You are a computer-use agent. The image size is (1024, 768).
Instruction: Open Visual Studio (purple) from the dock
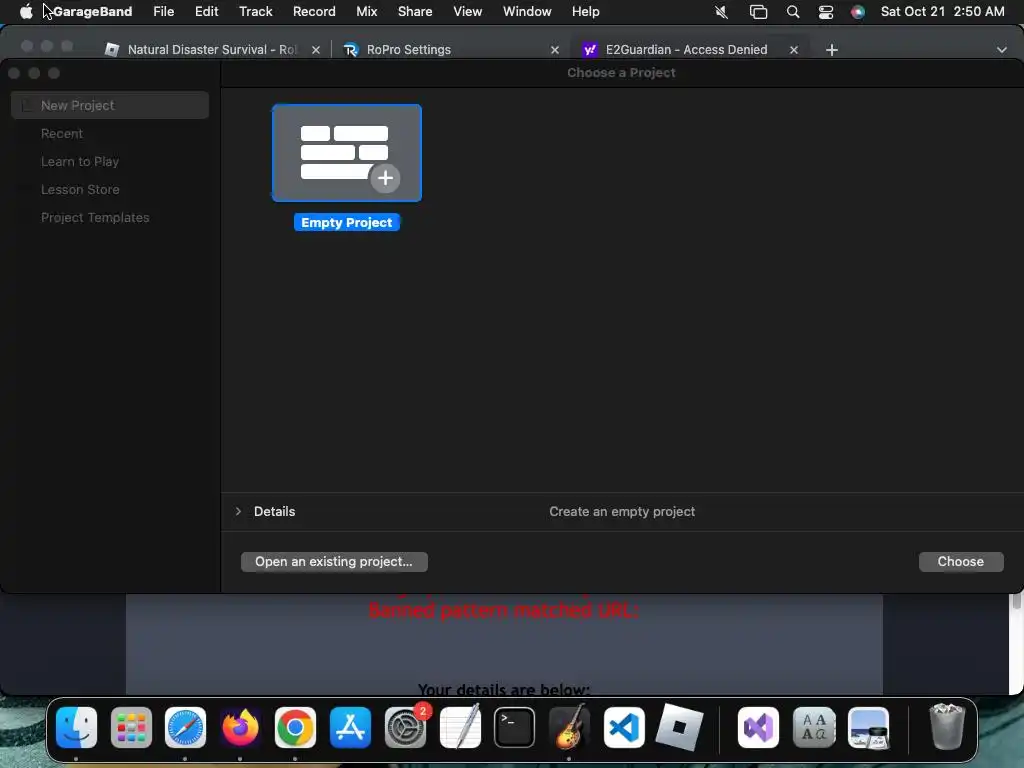coord(758,728)
